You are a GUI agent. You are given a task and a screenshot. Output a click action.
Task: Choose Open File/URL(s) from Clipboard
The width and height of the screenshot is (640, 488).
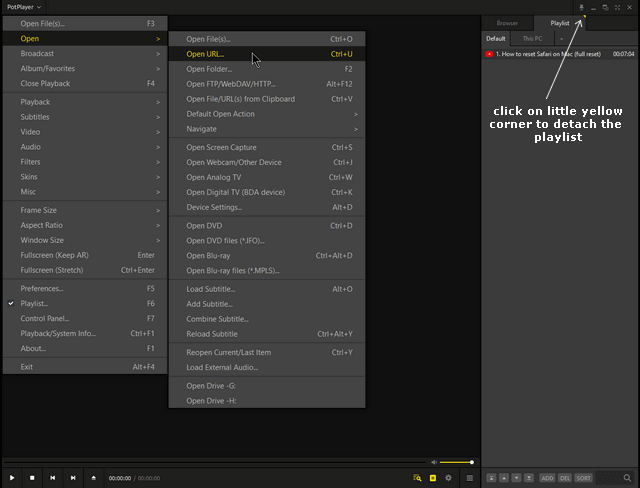pyautogui.click(x=267, y=99)
